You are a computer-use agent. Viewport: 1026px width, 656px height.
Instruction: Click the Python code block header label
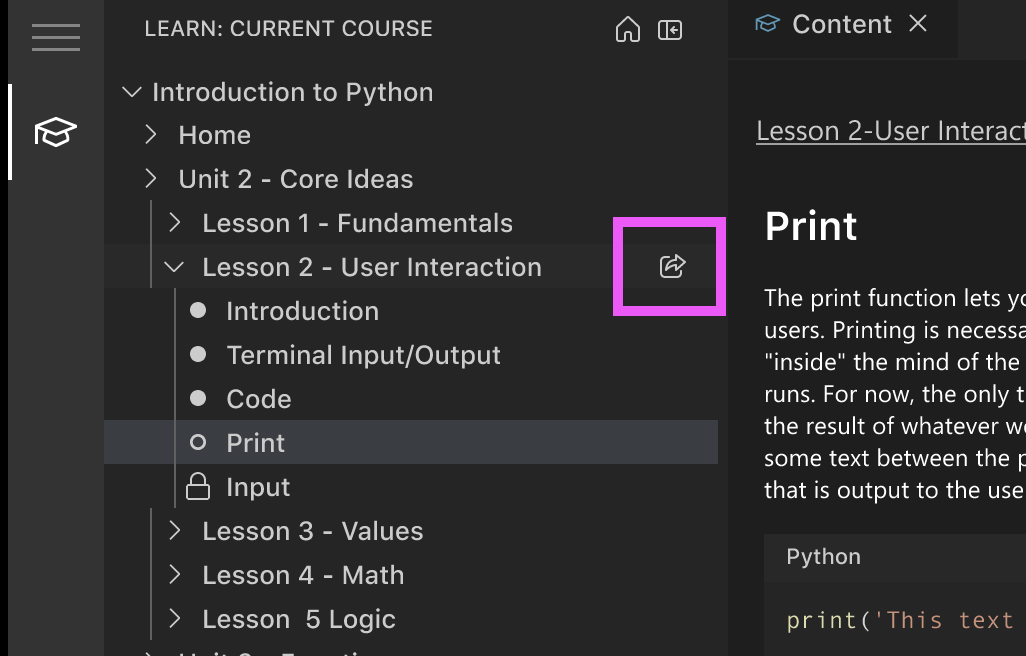[823, 556]
